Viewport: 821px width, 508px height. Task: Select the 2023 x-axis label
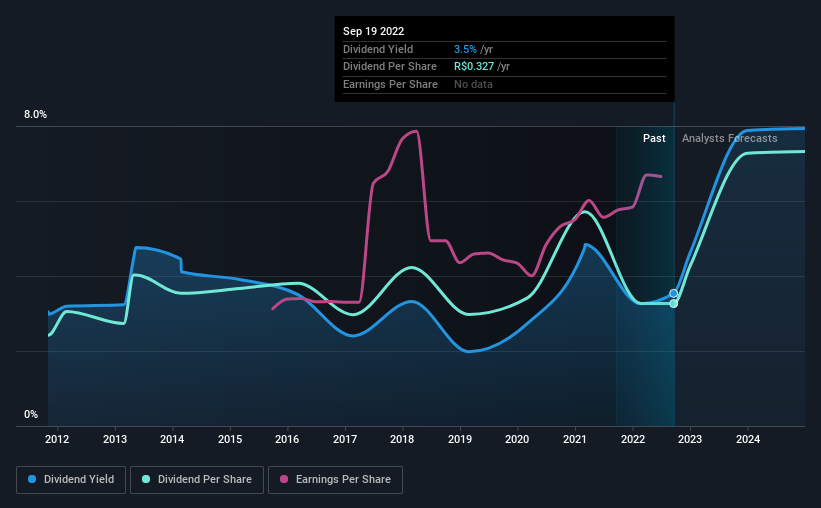690,439
